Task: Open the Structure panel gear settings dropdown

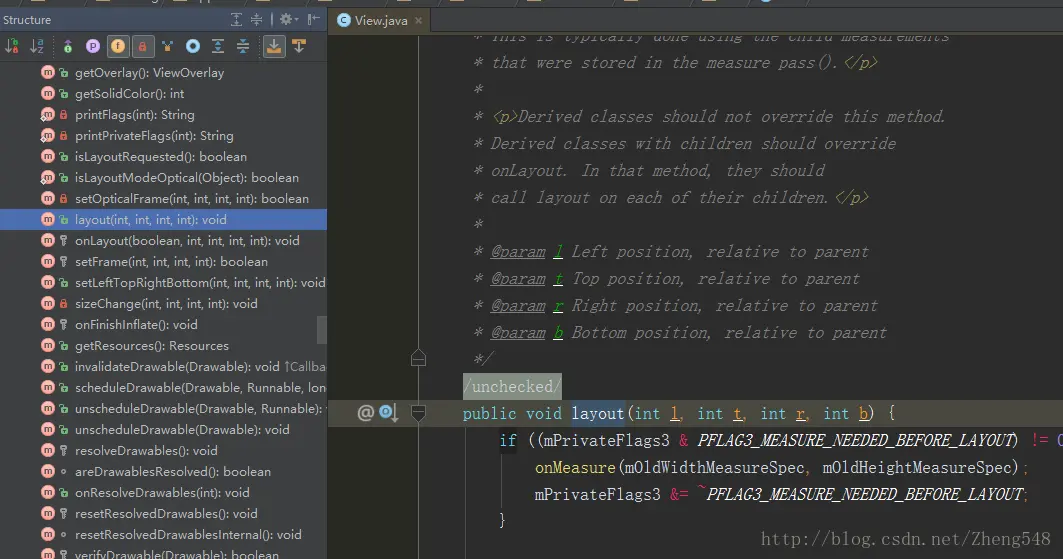Action: 289,20
